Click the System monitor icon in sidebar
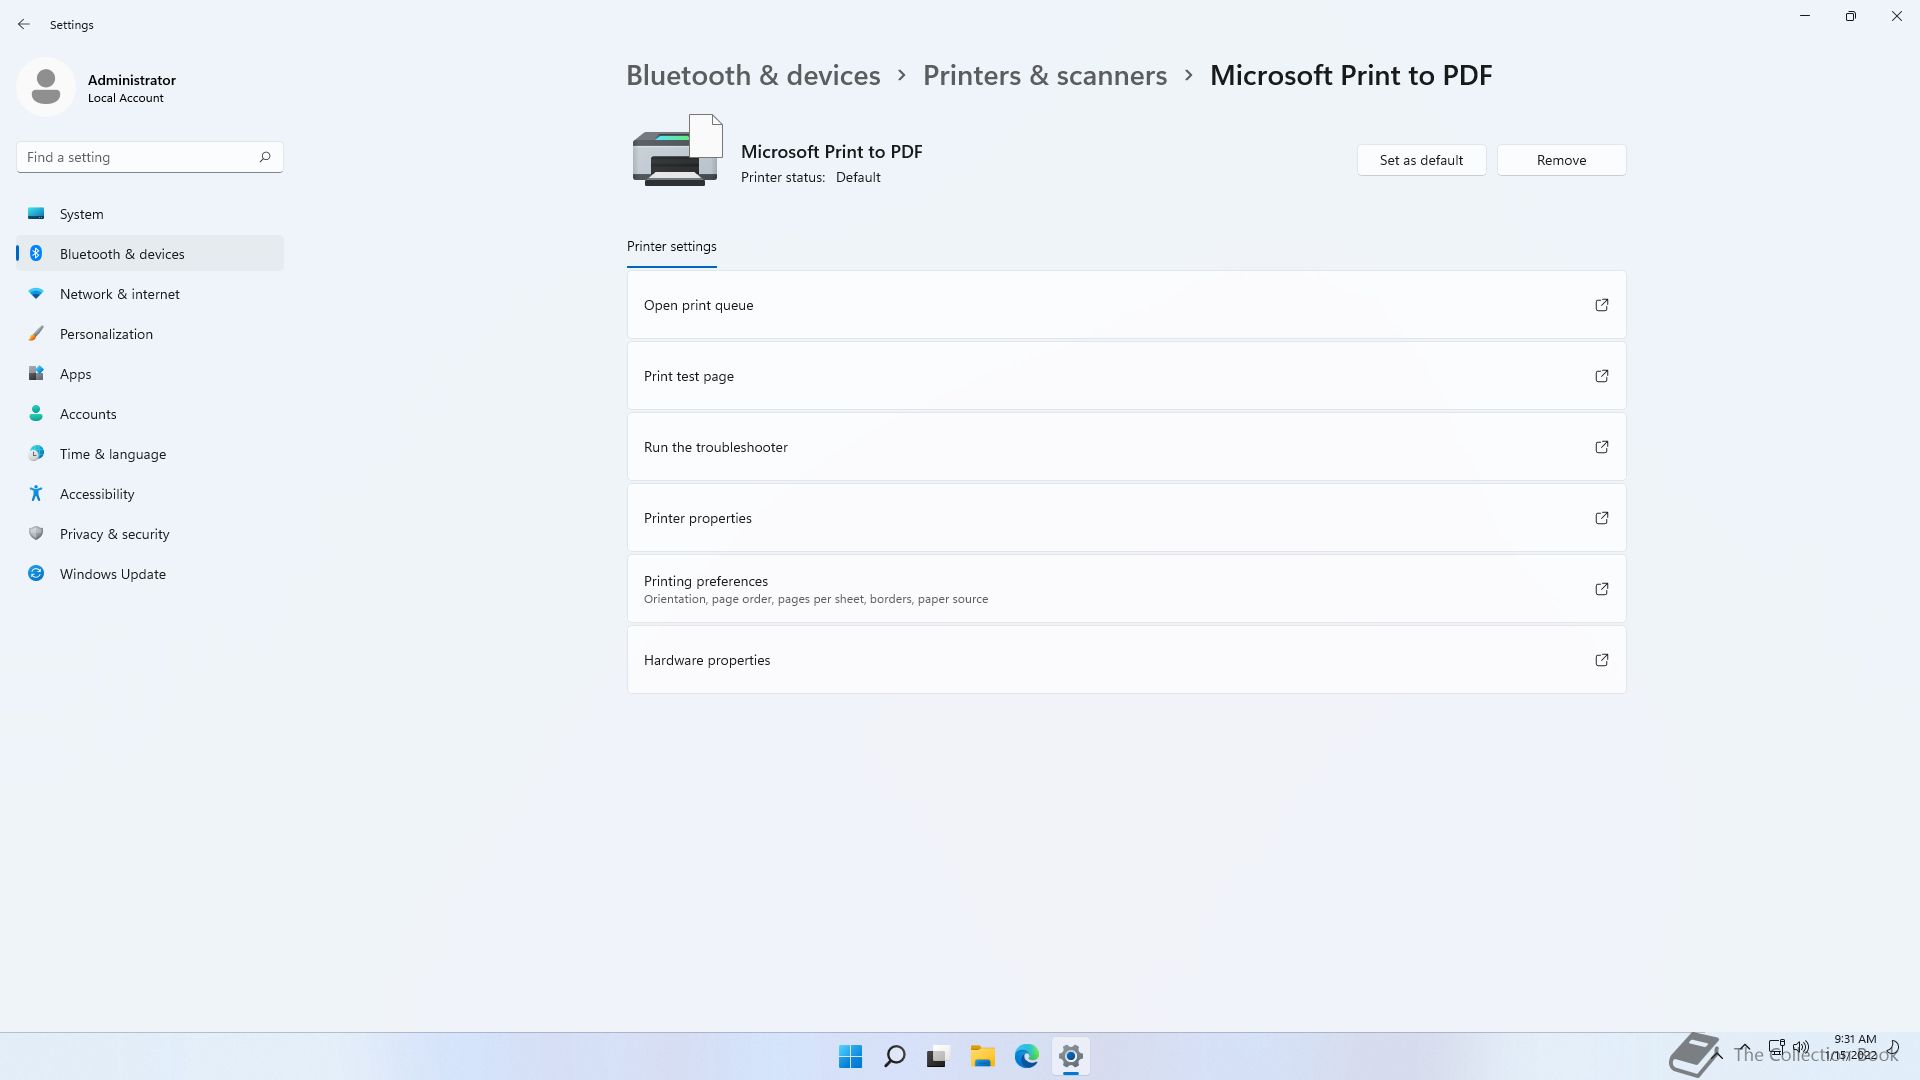 coord(36,213)
